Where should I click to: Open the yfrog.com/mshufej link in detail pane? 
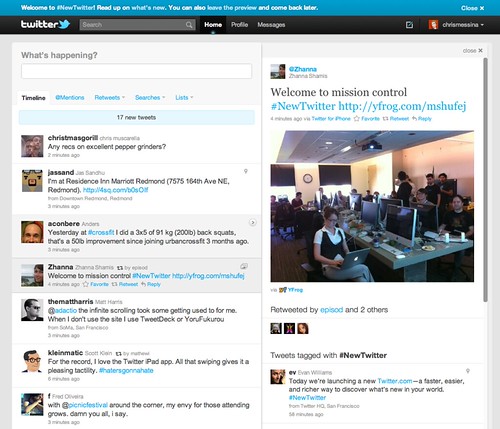click(402, 106)
